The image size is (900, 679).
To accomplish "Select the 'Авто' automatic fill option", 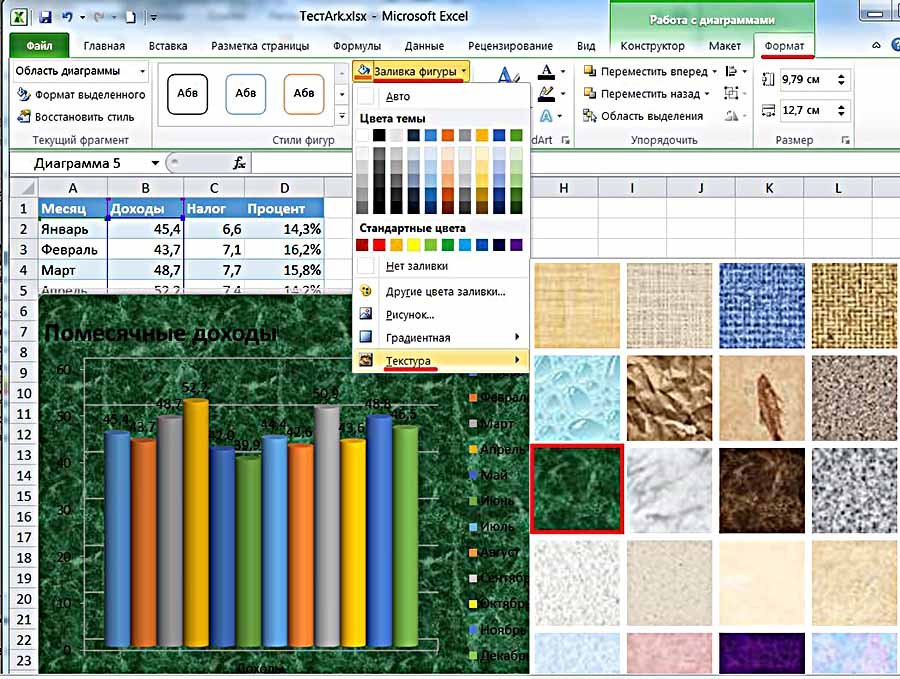I will (x=397, y=97).
